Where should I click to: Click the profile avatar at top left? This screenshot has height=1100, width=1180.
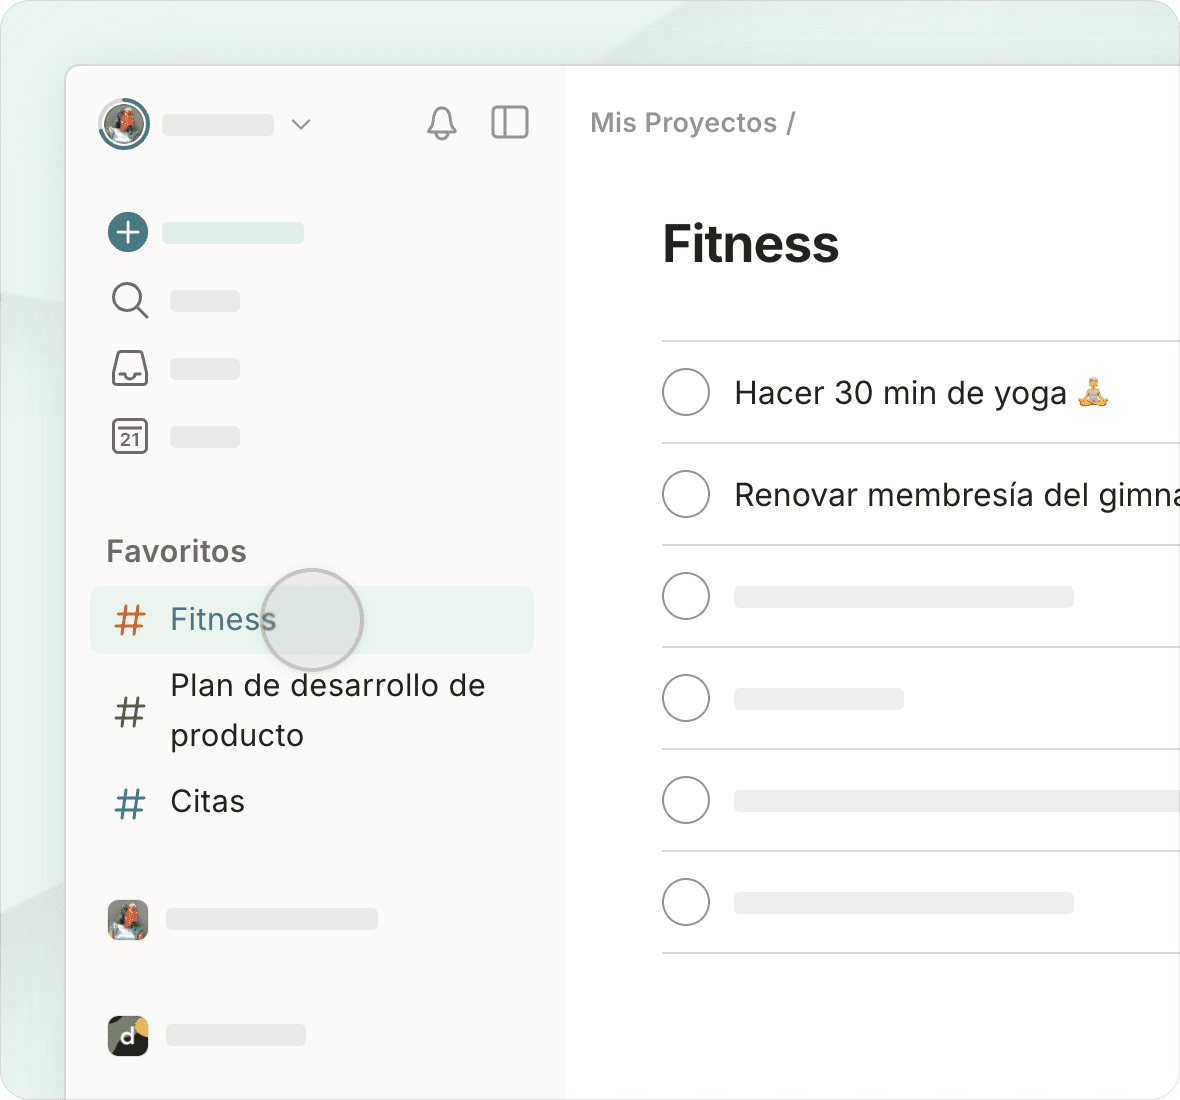[x=124, y=124]
